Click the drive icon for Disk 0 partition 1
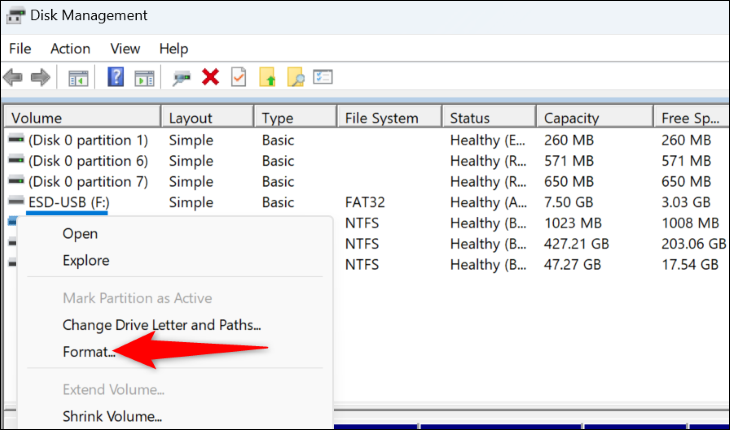 [x=16, y=139]
